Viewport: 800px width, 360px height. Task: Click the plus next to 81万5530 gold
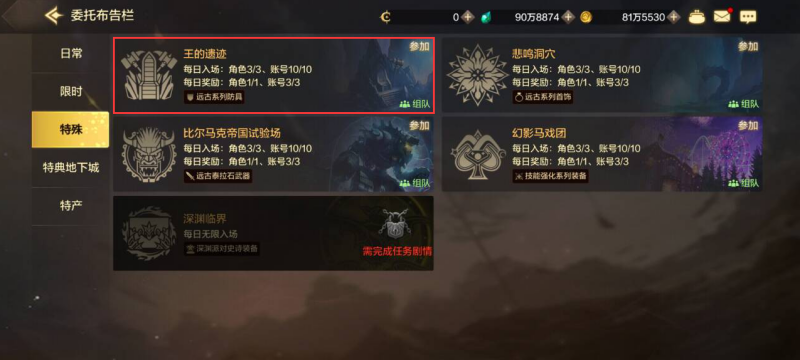tap(674, 17)
